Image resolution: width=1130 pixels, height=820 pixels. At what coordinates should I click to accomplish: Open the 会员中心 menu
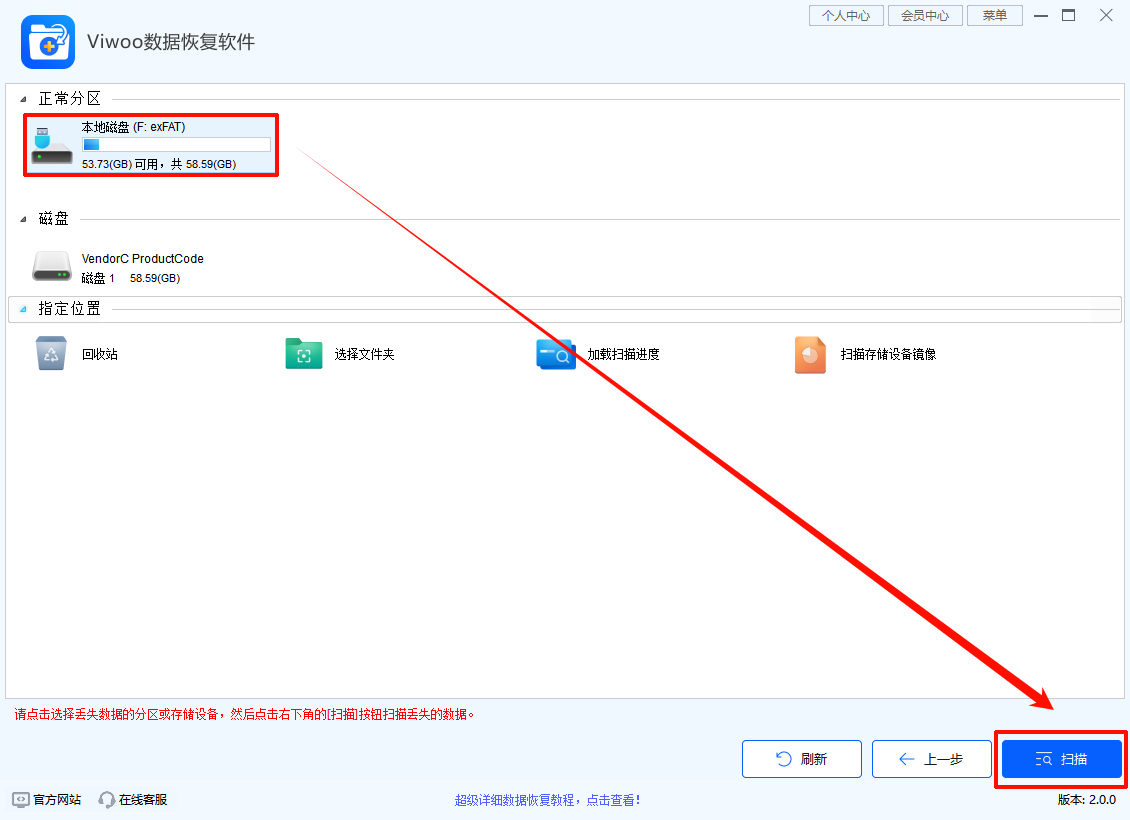(925, 16)
